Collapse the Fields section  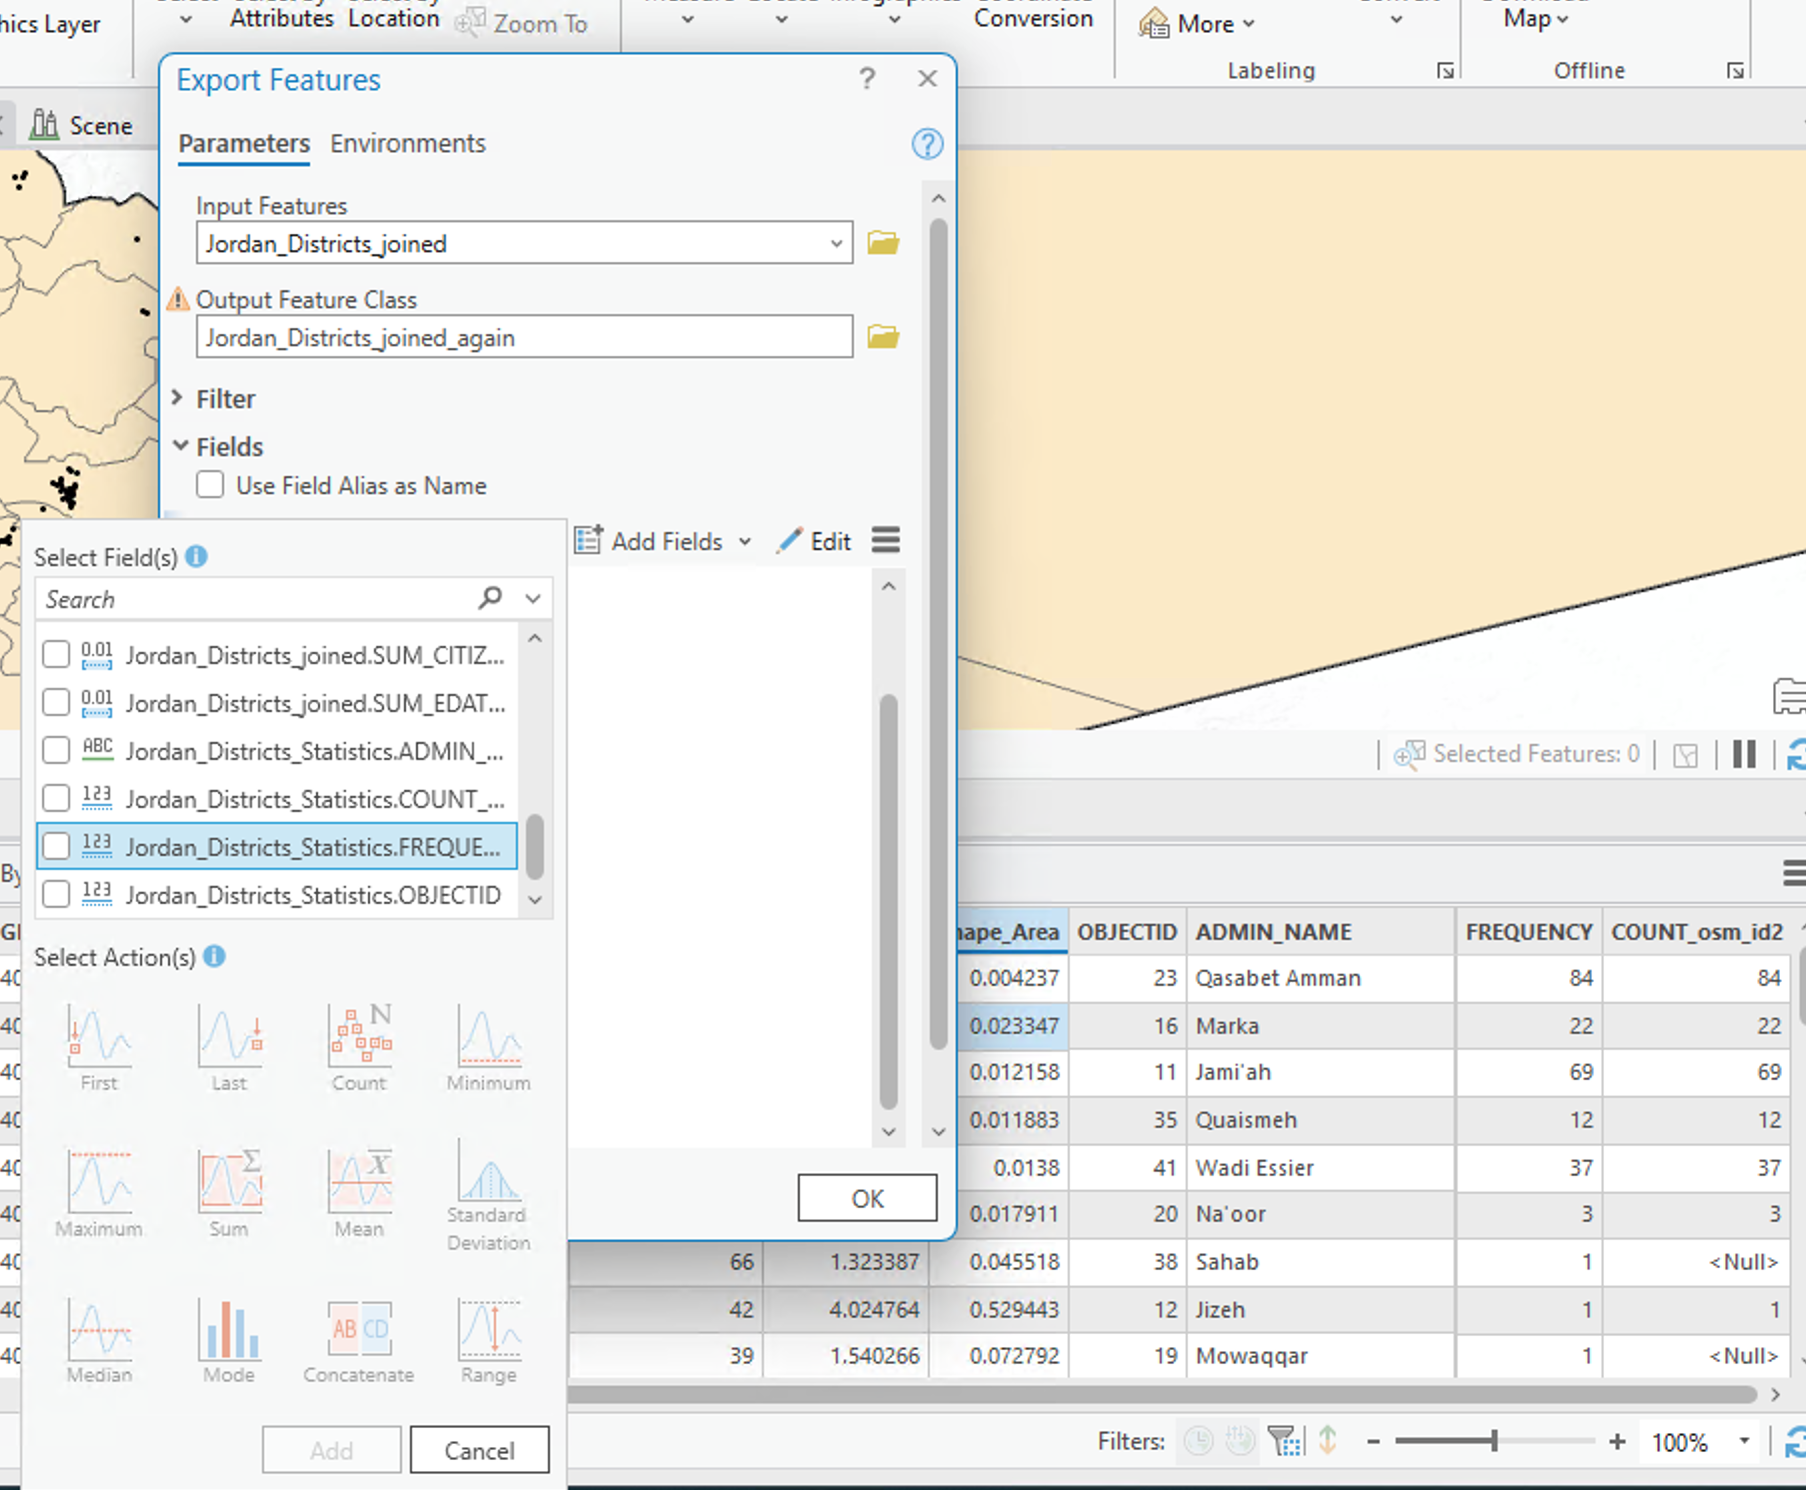pos(181,446)
